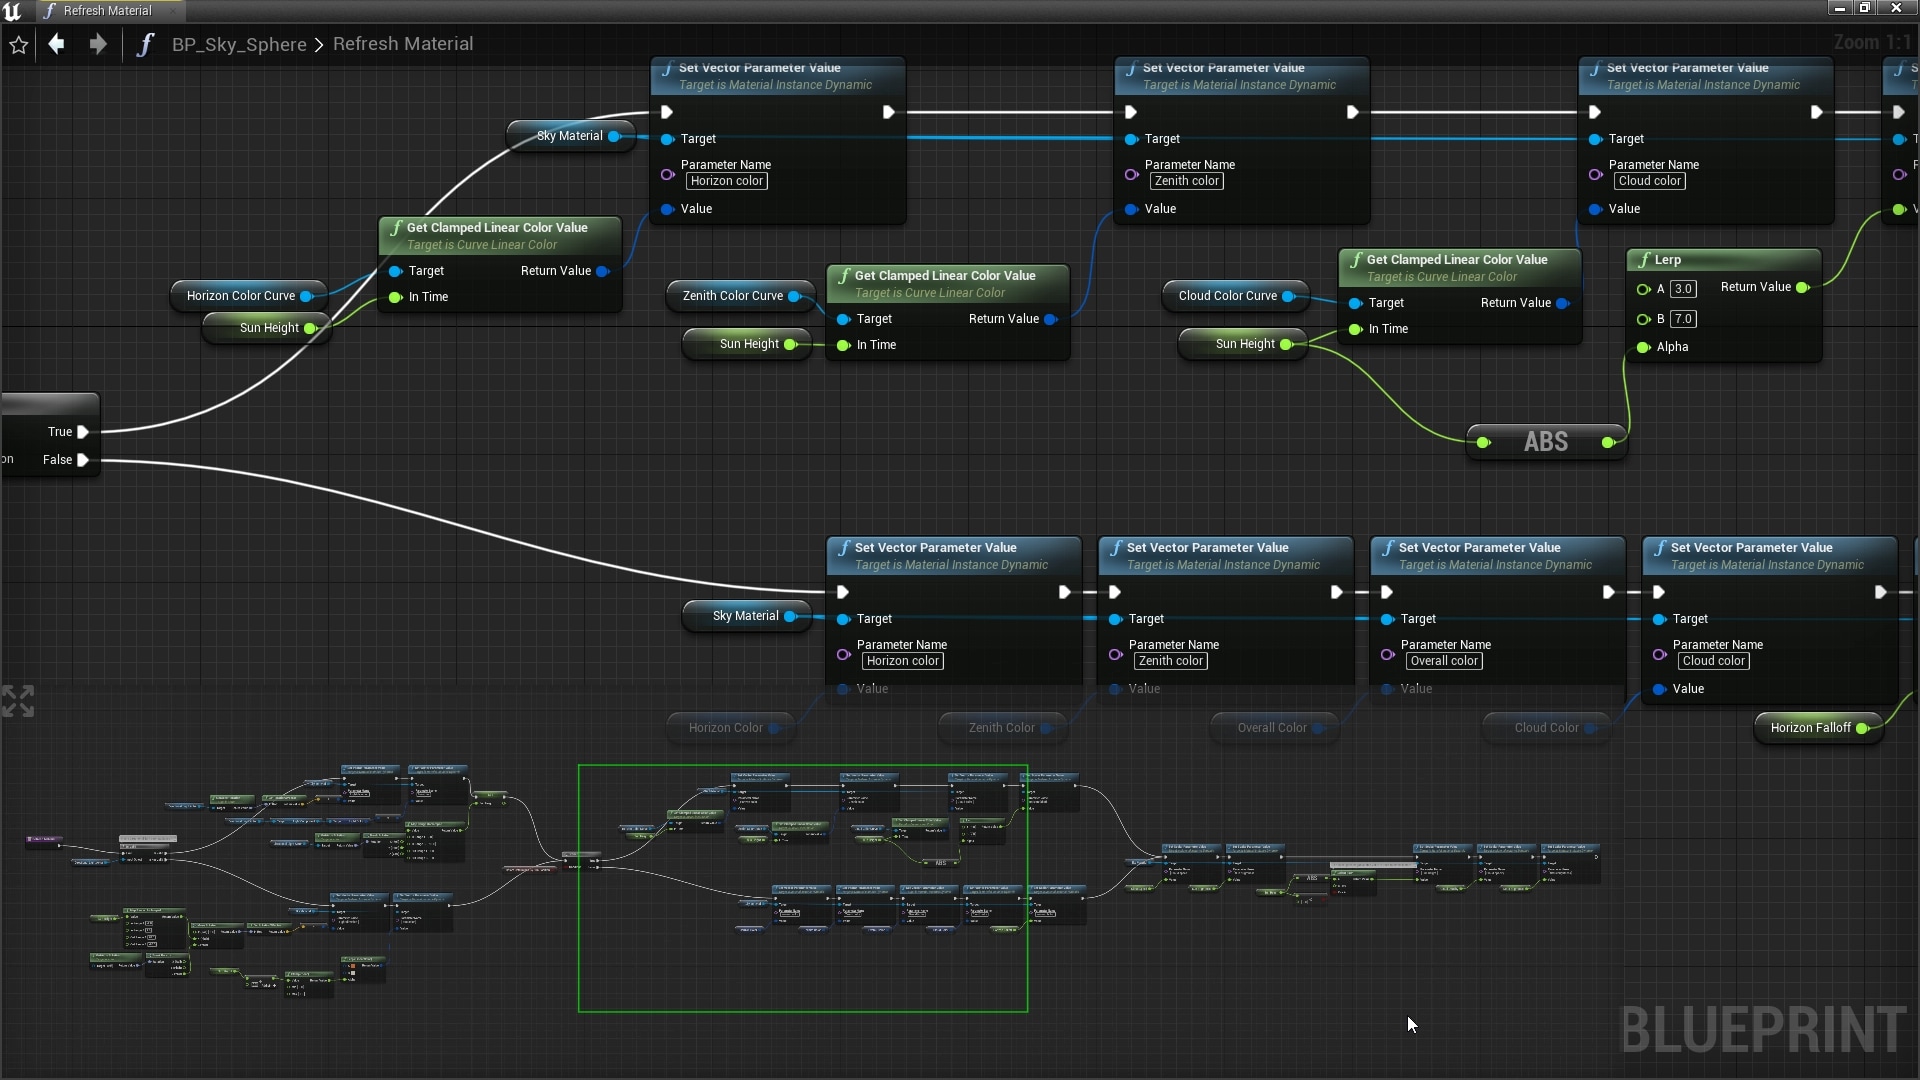The image size is (1920, 1080).
Task: Click the ABS node input pin
Action: 1484,442
